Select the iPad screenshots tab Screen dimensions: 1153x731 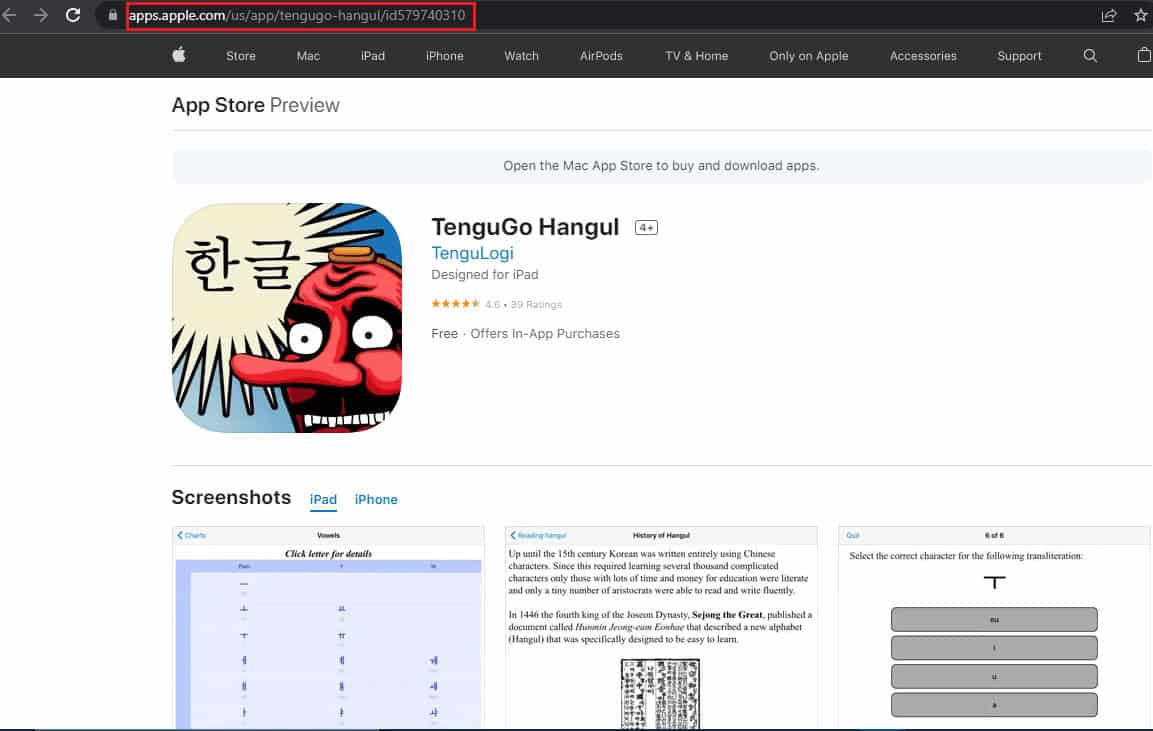[x=323, y=499]
